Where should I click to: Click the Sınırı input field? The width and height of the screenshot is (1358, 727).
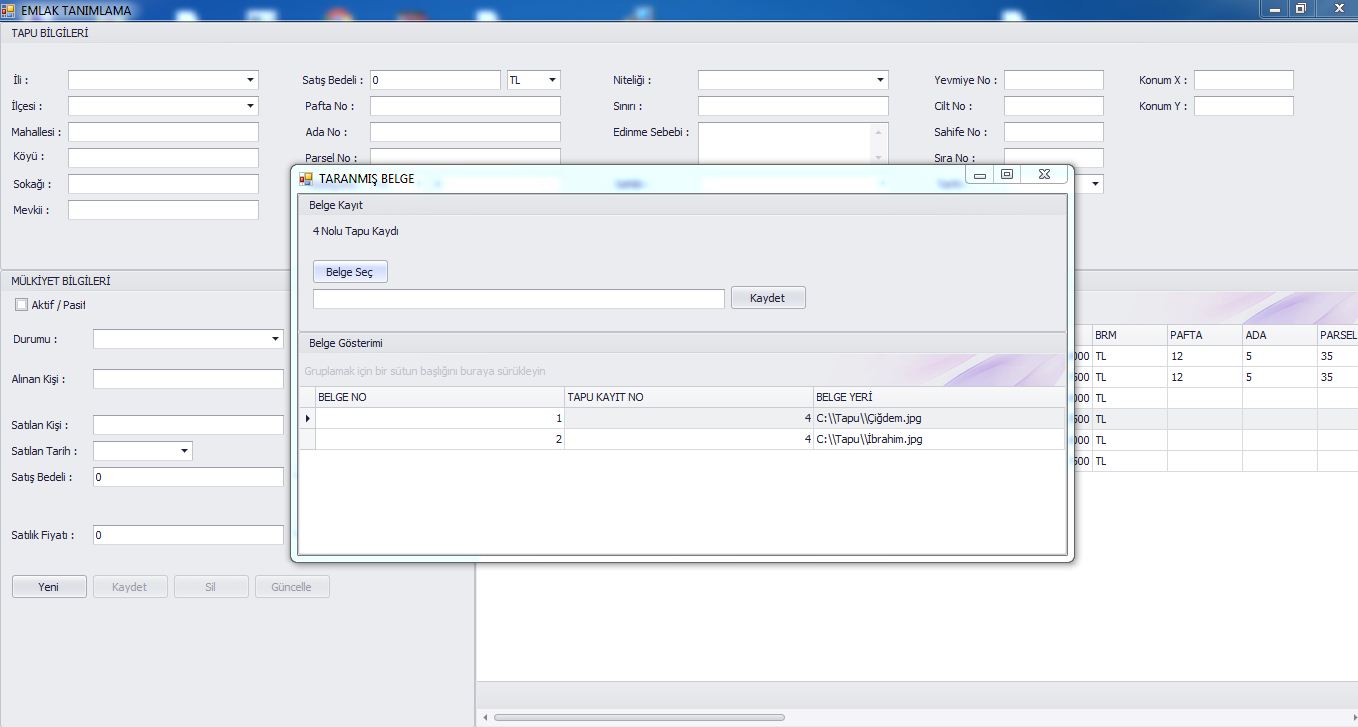pyautogui.click(x=793, y=106)
